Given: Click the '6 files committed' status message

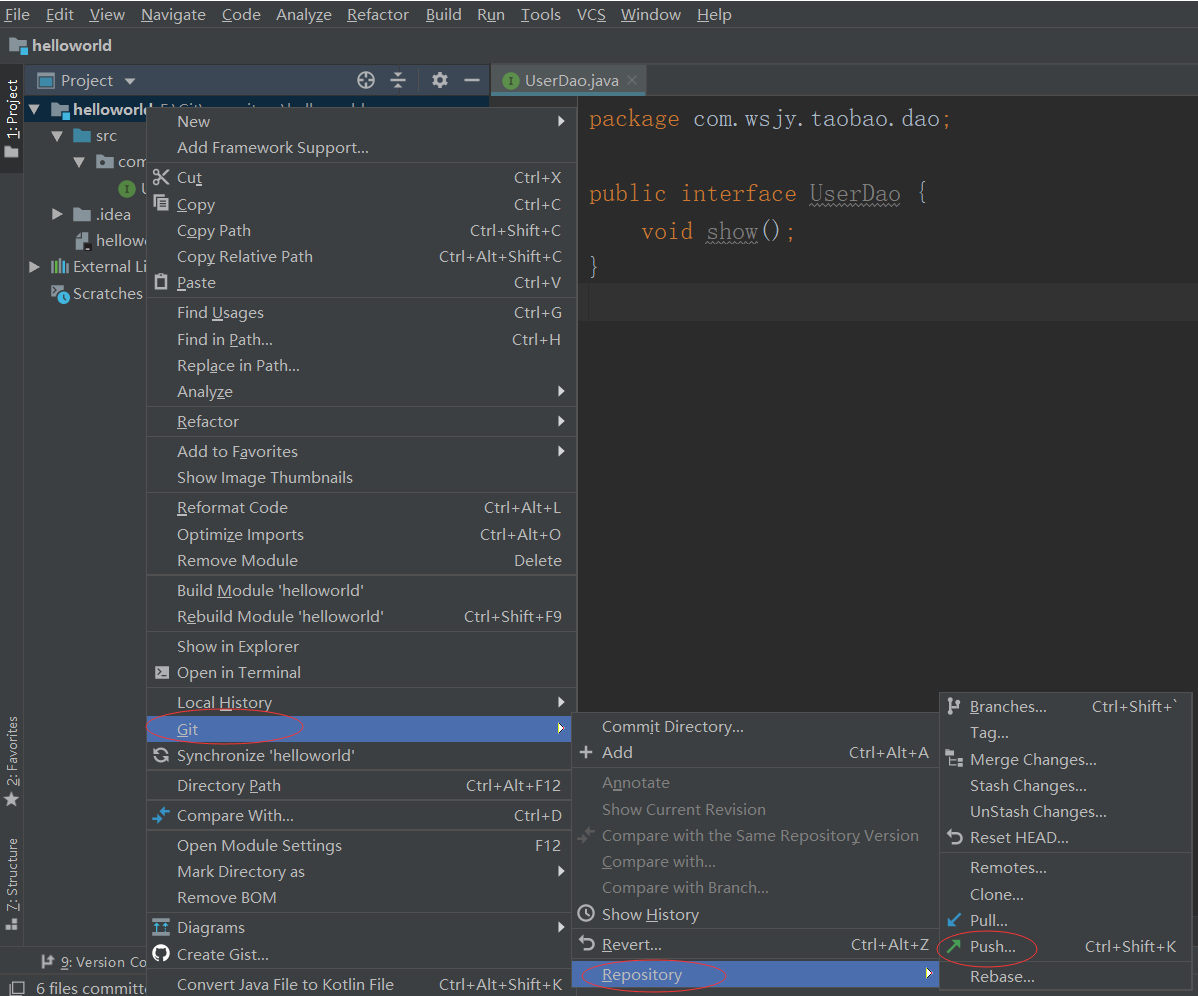Looking at the screenshot, I should (91, 988).
